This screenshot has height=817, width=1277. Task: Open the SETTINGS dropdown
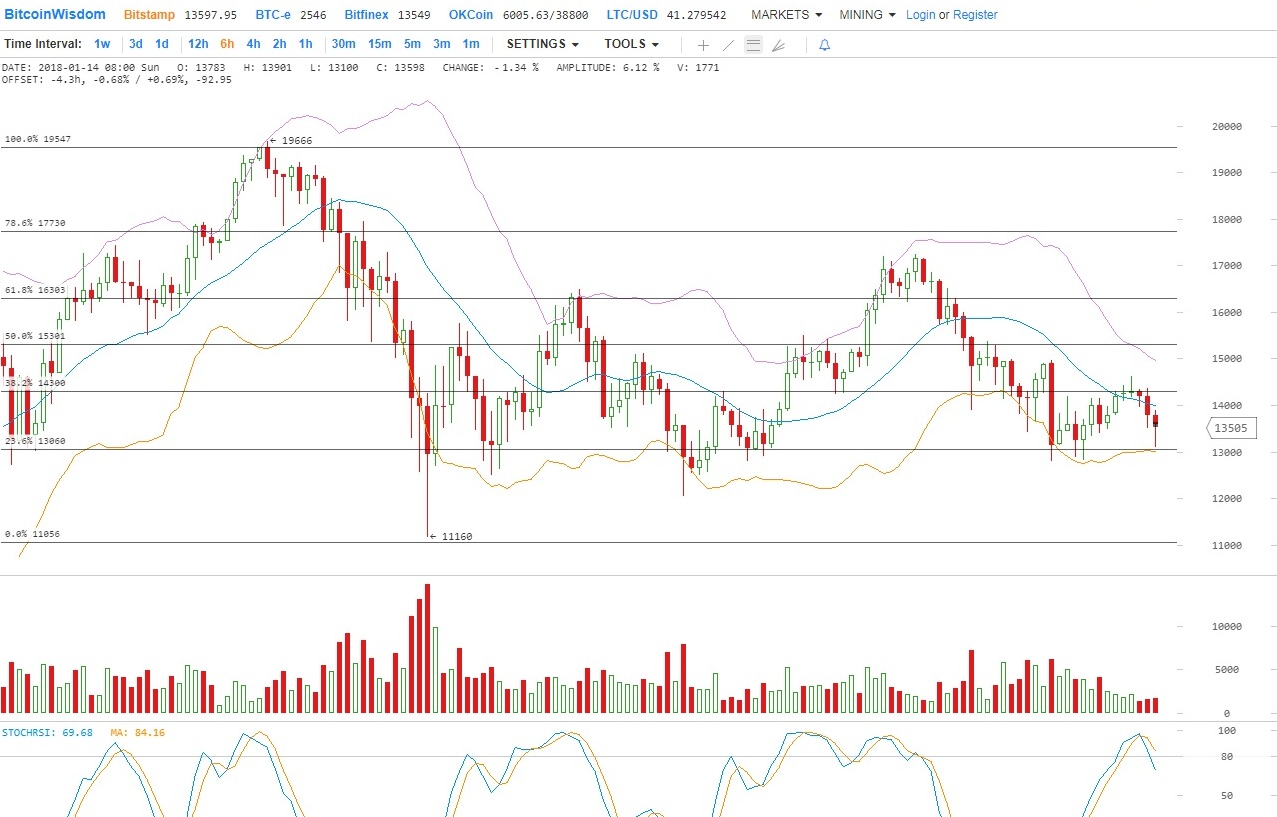[x=542, y=44]
